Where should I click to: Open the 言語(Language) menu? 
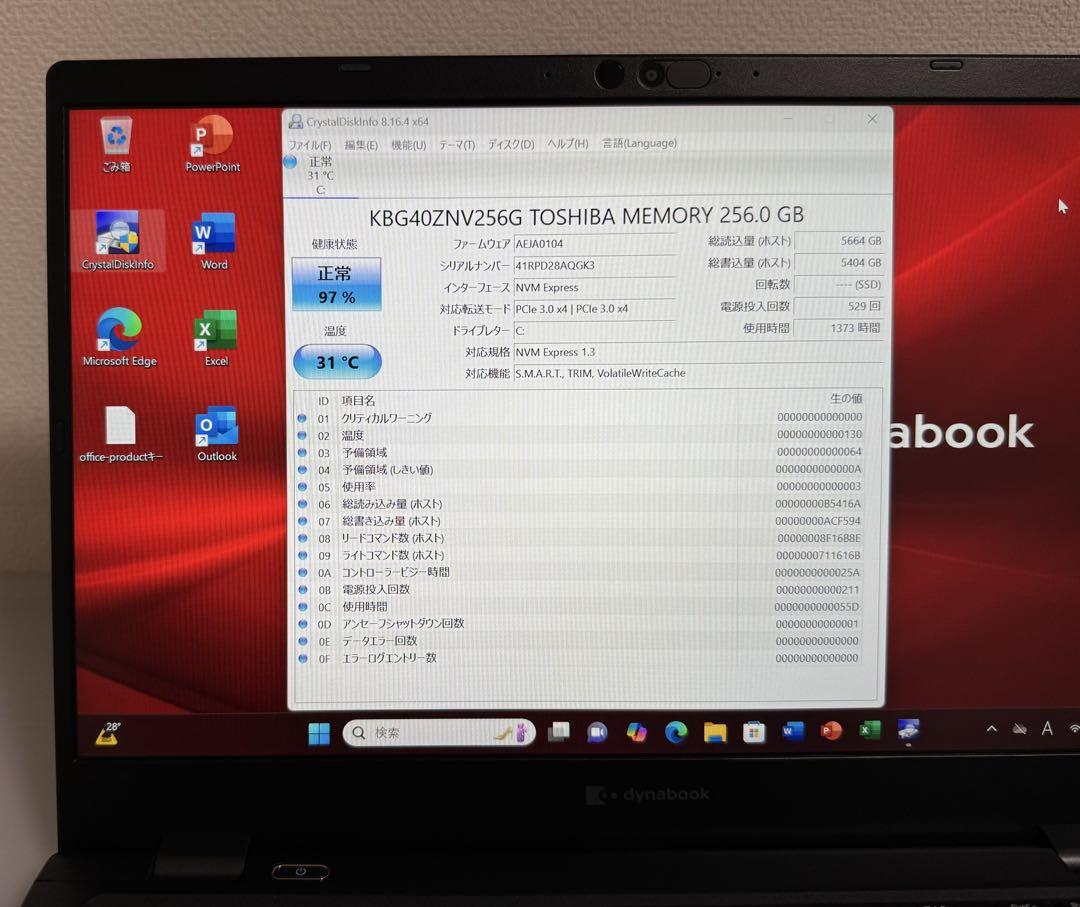pyautogui.click(x=639, y=143)
